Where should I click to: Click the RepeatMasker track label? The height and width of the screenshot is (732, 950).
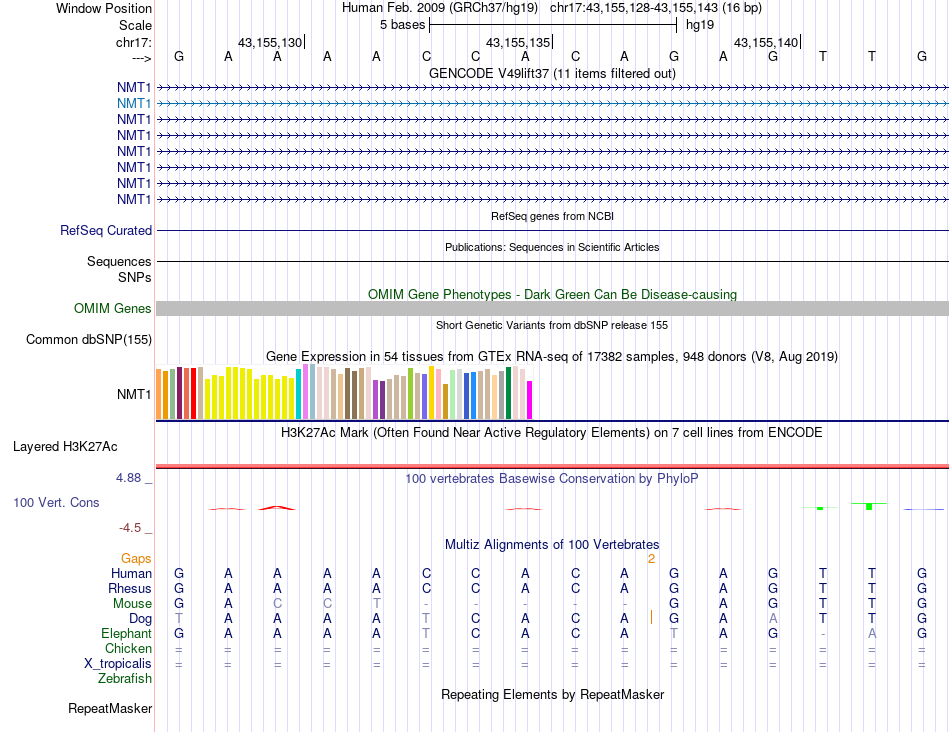point(110,708)
